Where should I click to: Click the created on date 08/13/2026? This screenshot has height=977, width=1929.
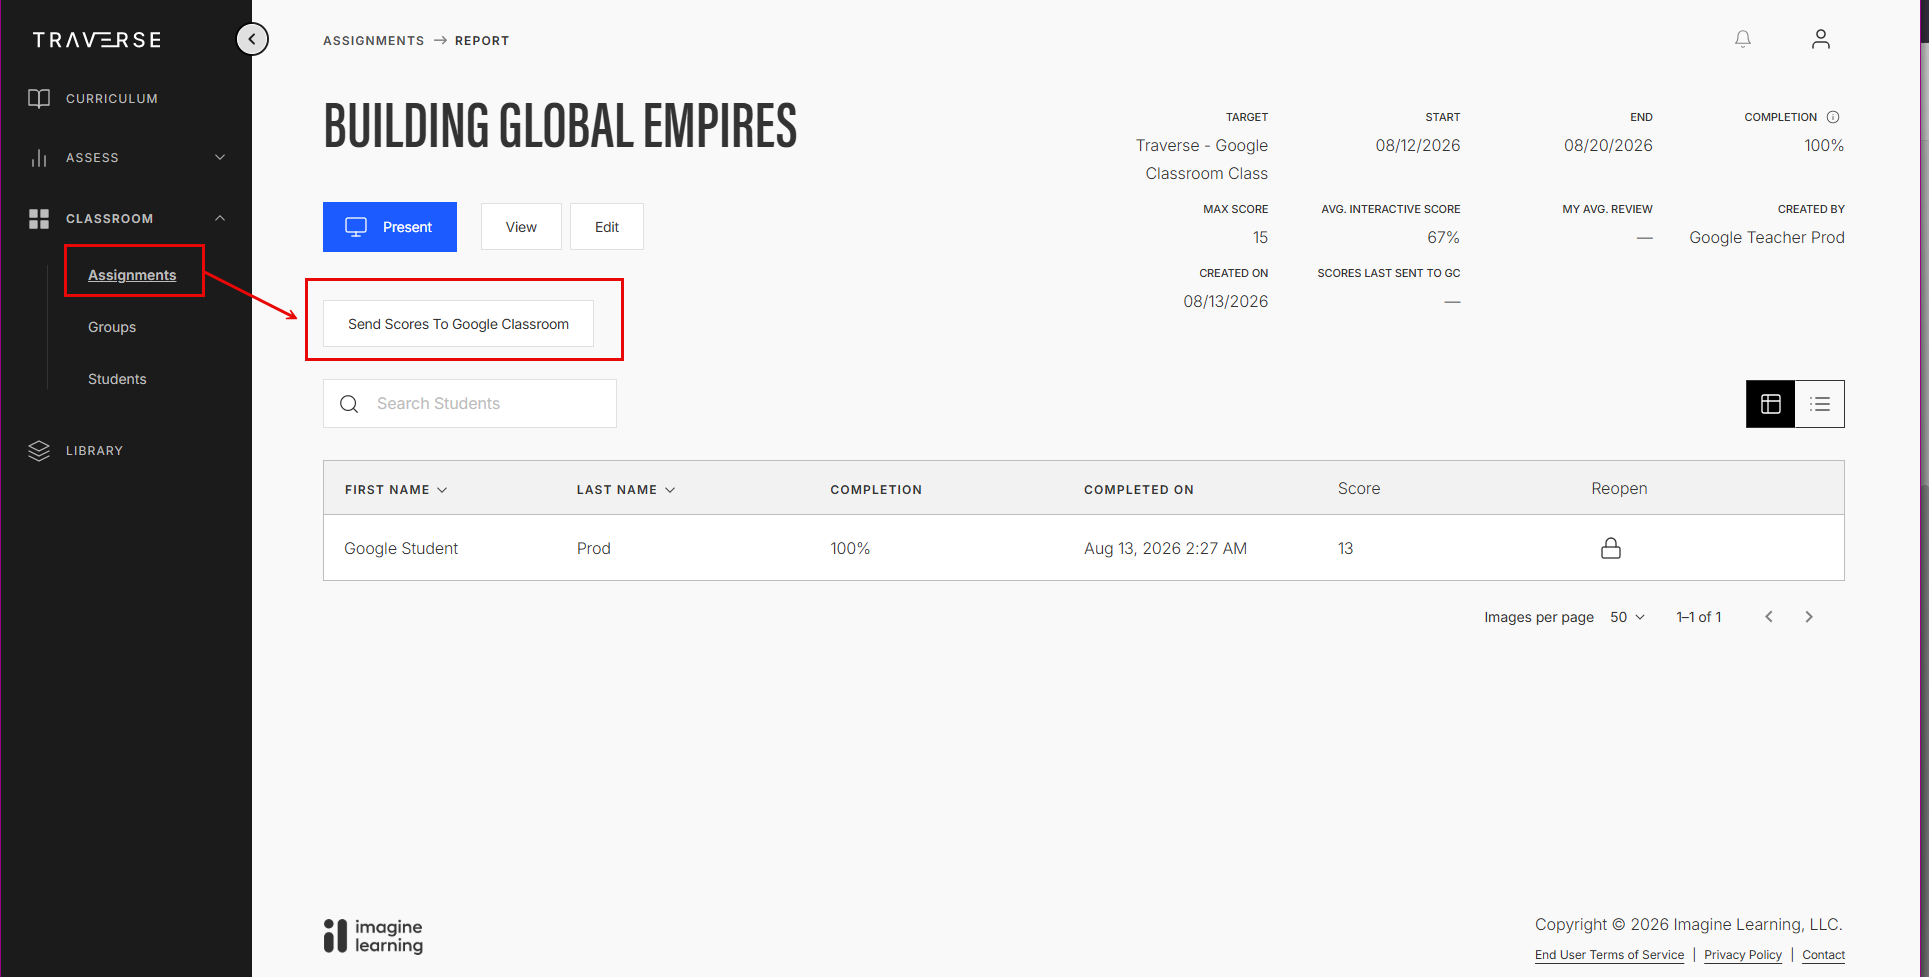[x=1226, y=301]
